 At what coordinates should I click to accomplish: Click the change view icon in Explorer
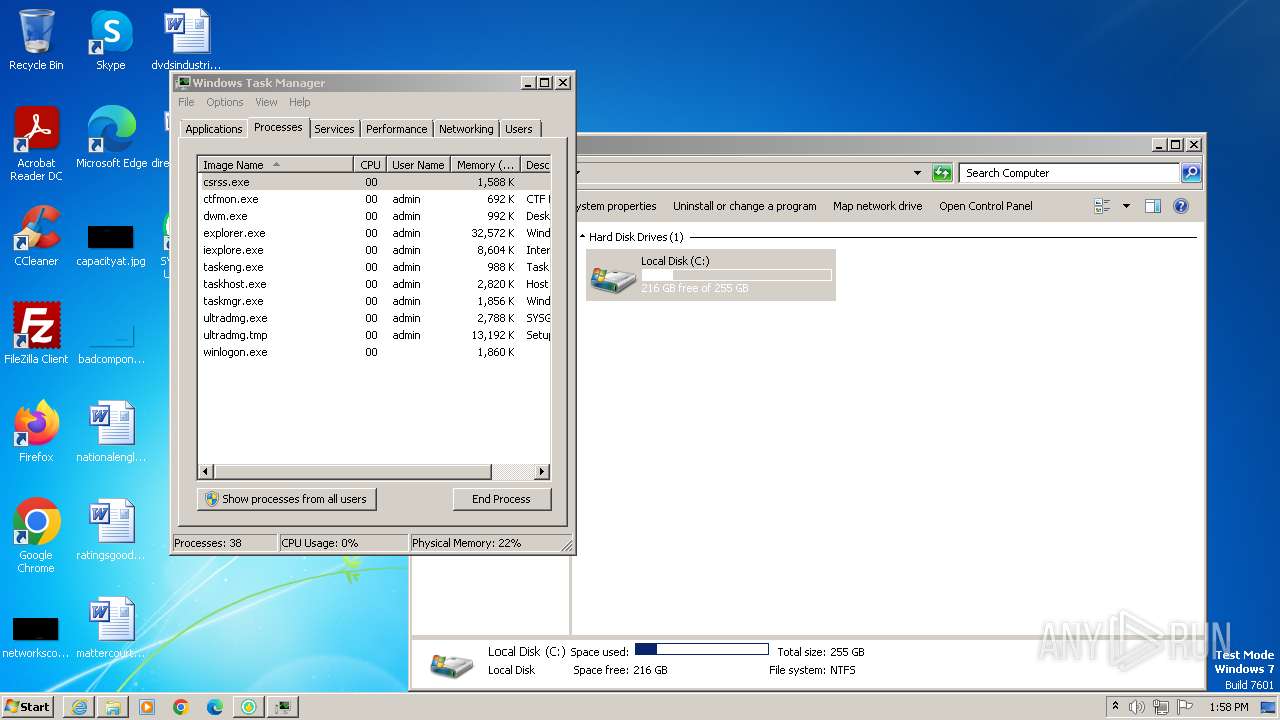click(x=1103, y=206)
